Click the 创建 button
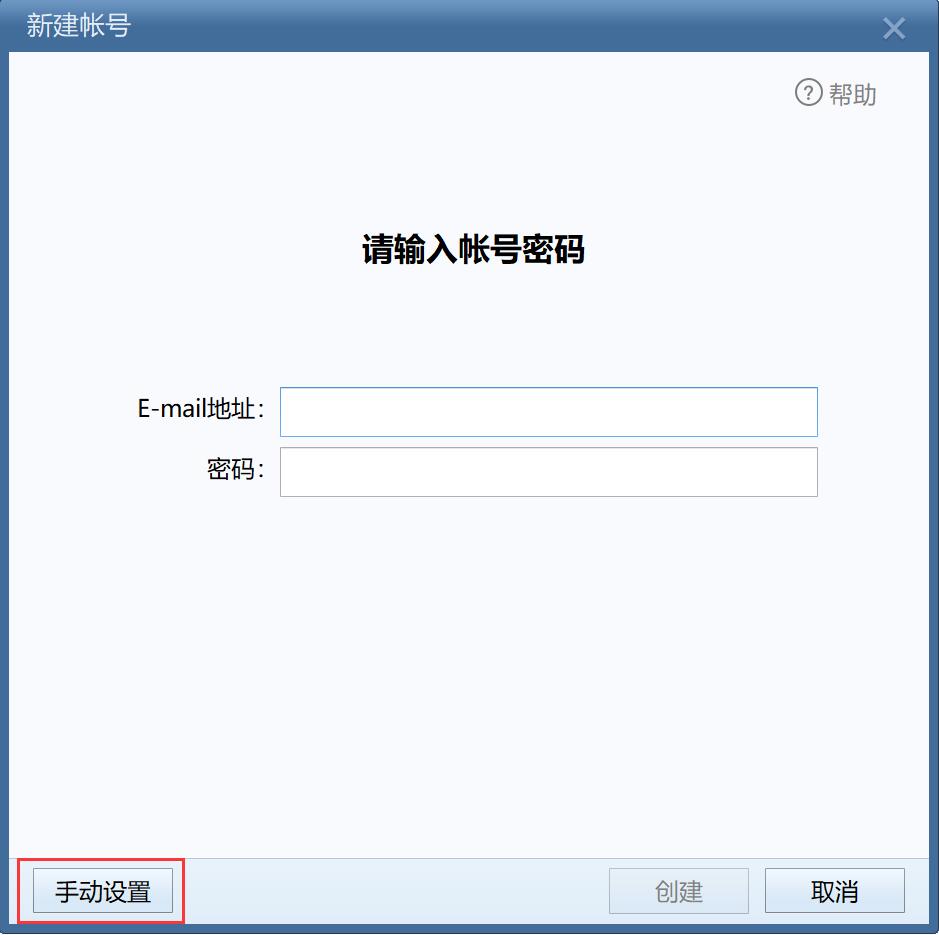Screen dimensions: 939x935 679,891
